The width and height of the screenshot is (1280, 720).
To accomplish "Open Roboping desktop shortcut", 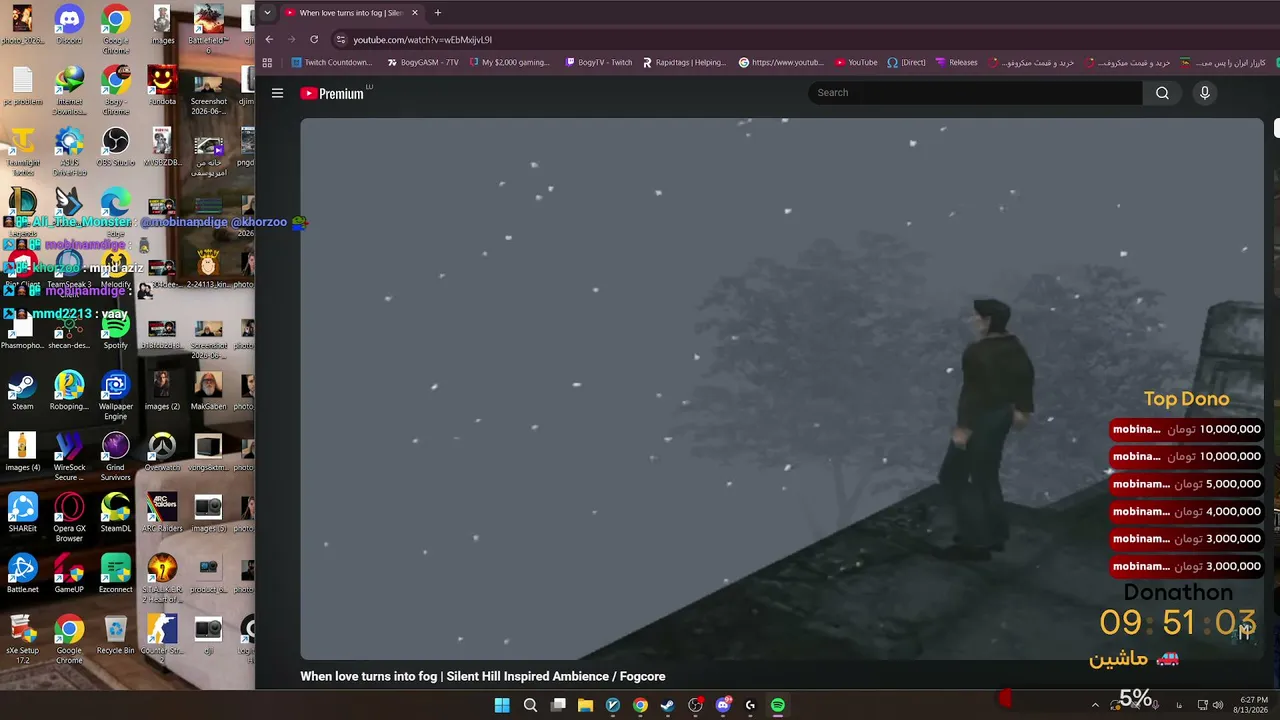I will coord(69,391).
